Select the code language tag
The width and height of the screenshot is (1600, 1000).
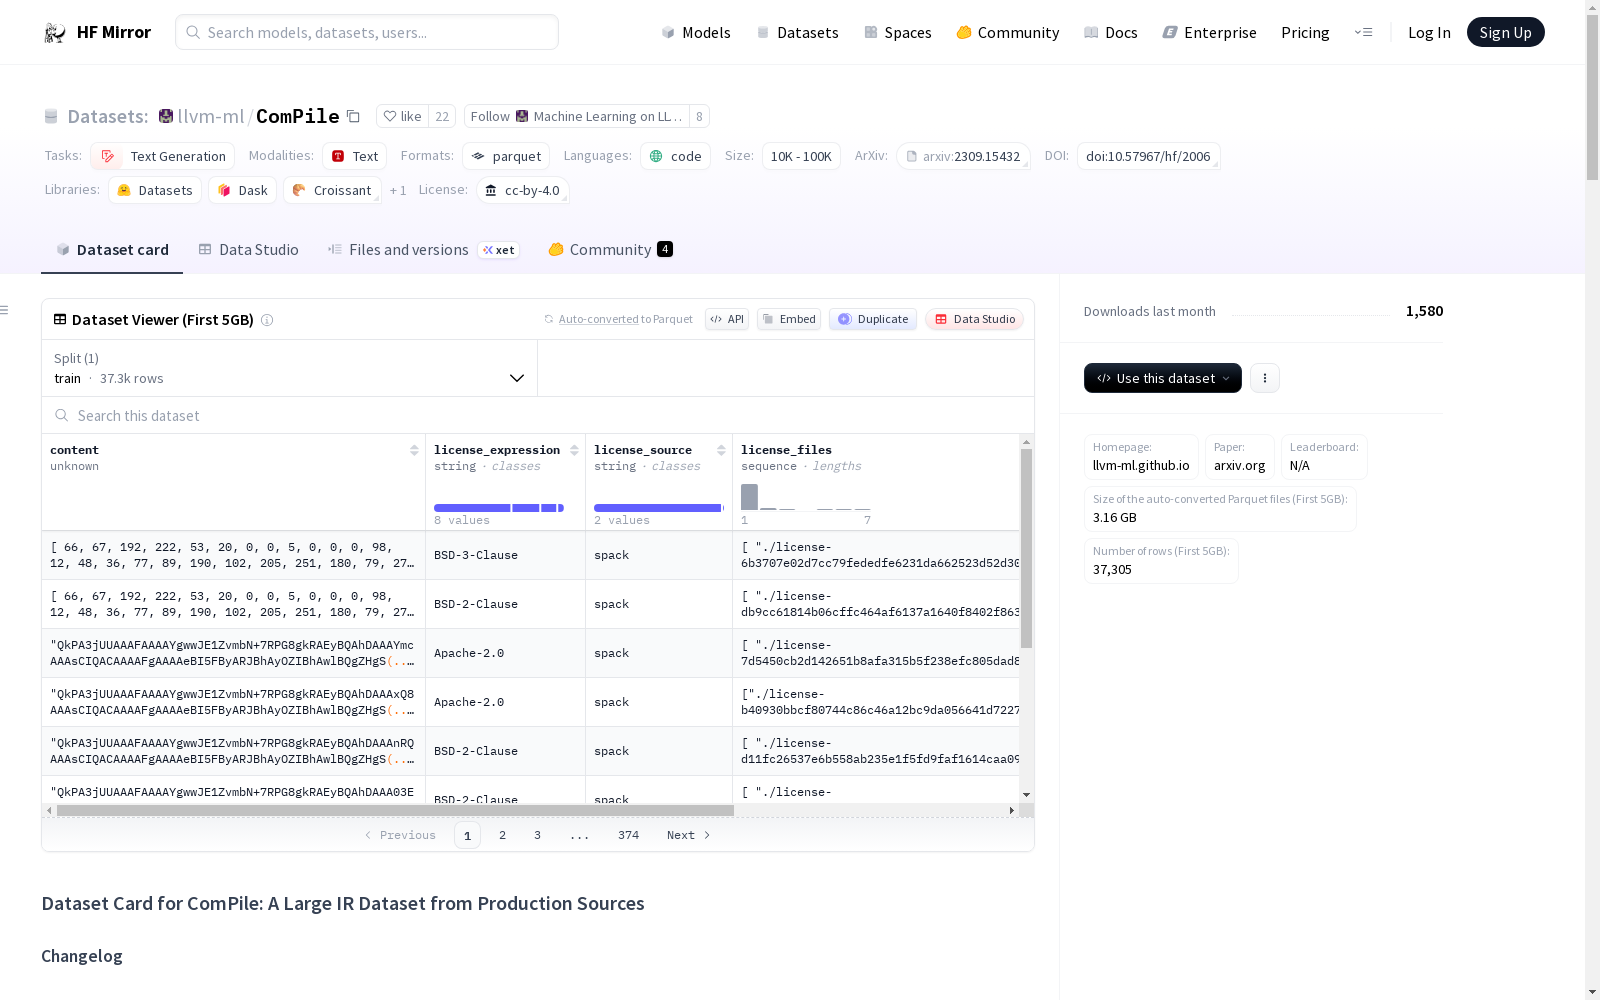pos(675,156)
